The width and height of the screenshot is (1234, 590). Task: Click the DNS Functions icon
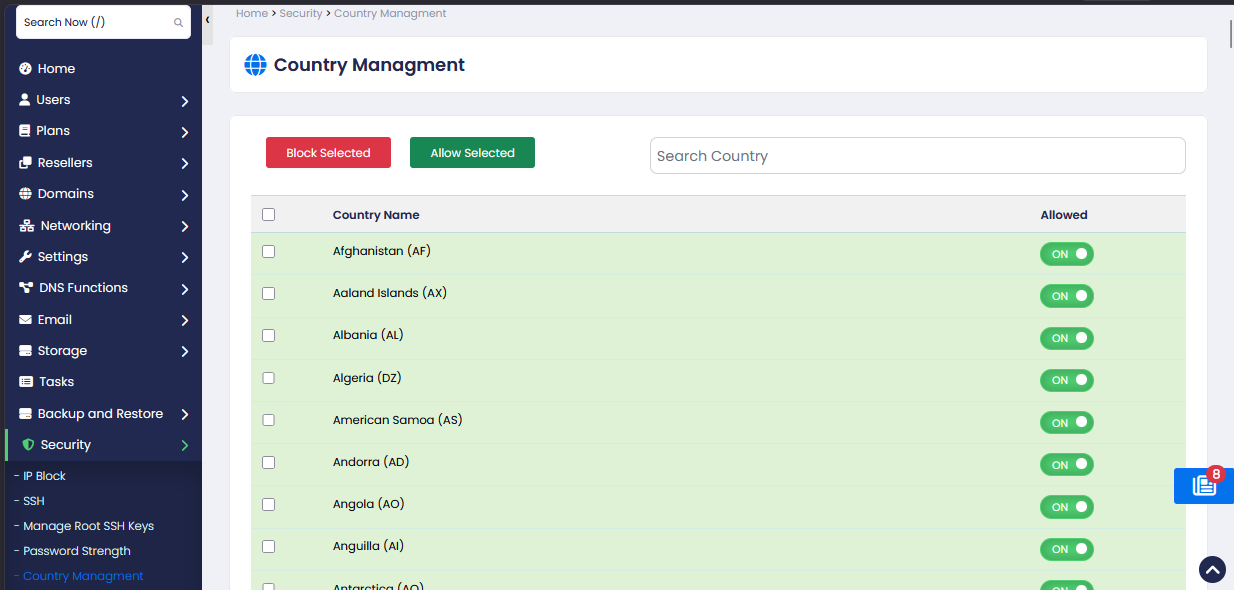point(26,288)
